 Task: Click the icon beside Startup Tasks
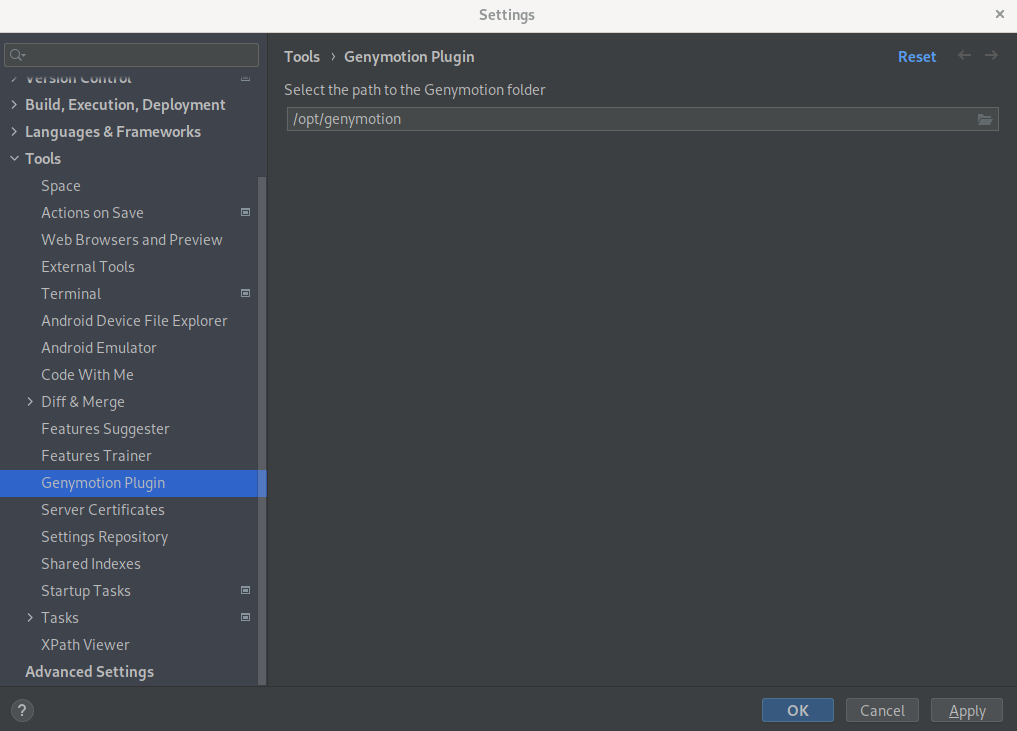click(x=245, y=590)
